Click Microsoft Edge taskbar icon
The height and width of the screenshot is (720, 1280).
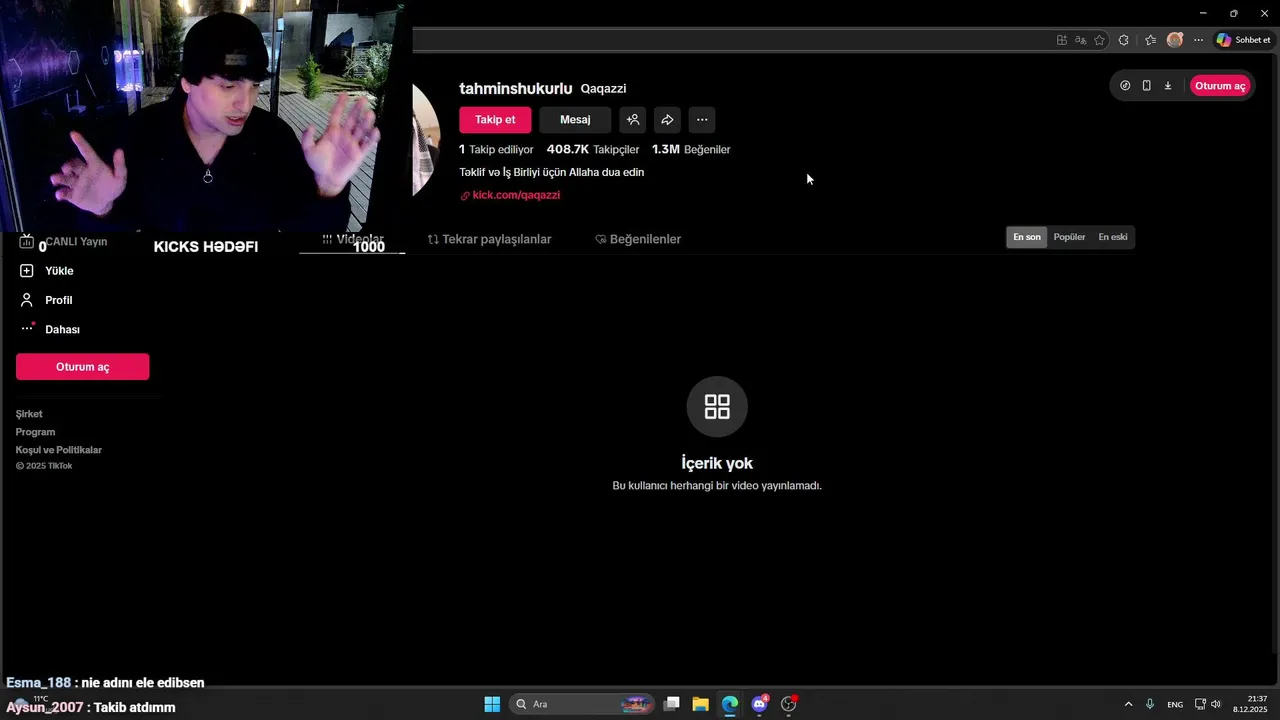click(x=730, y=704)
